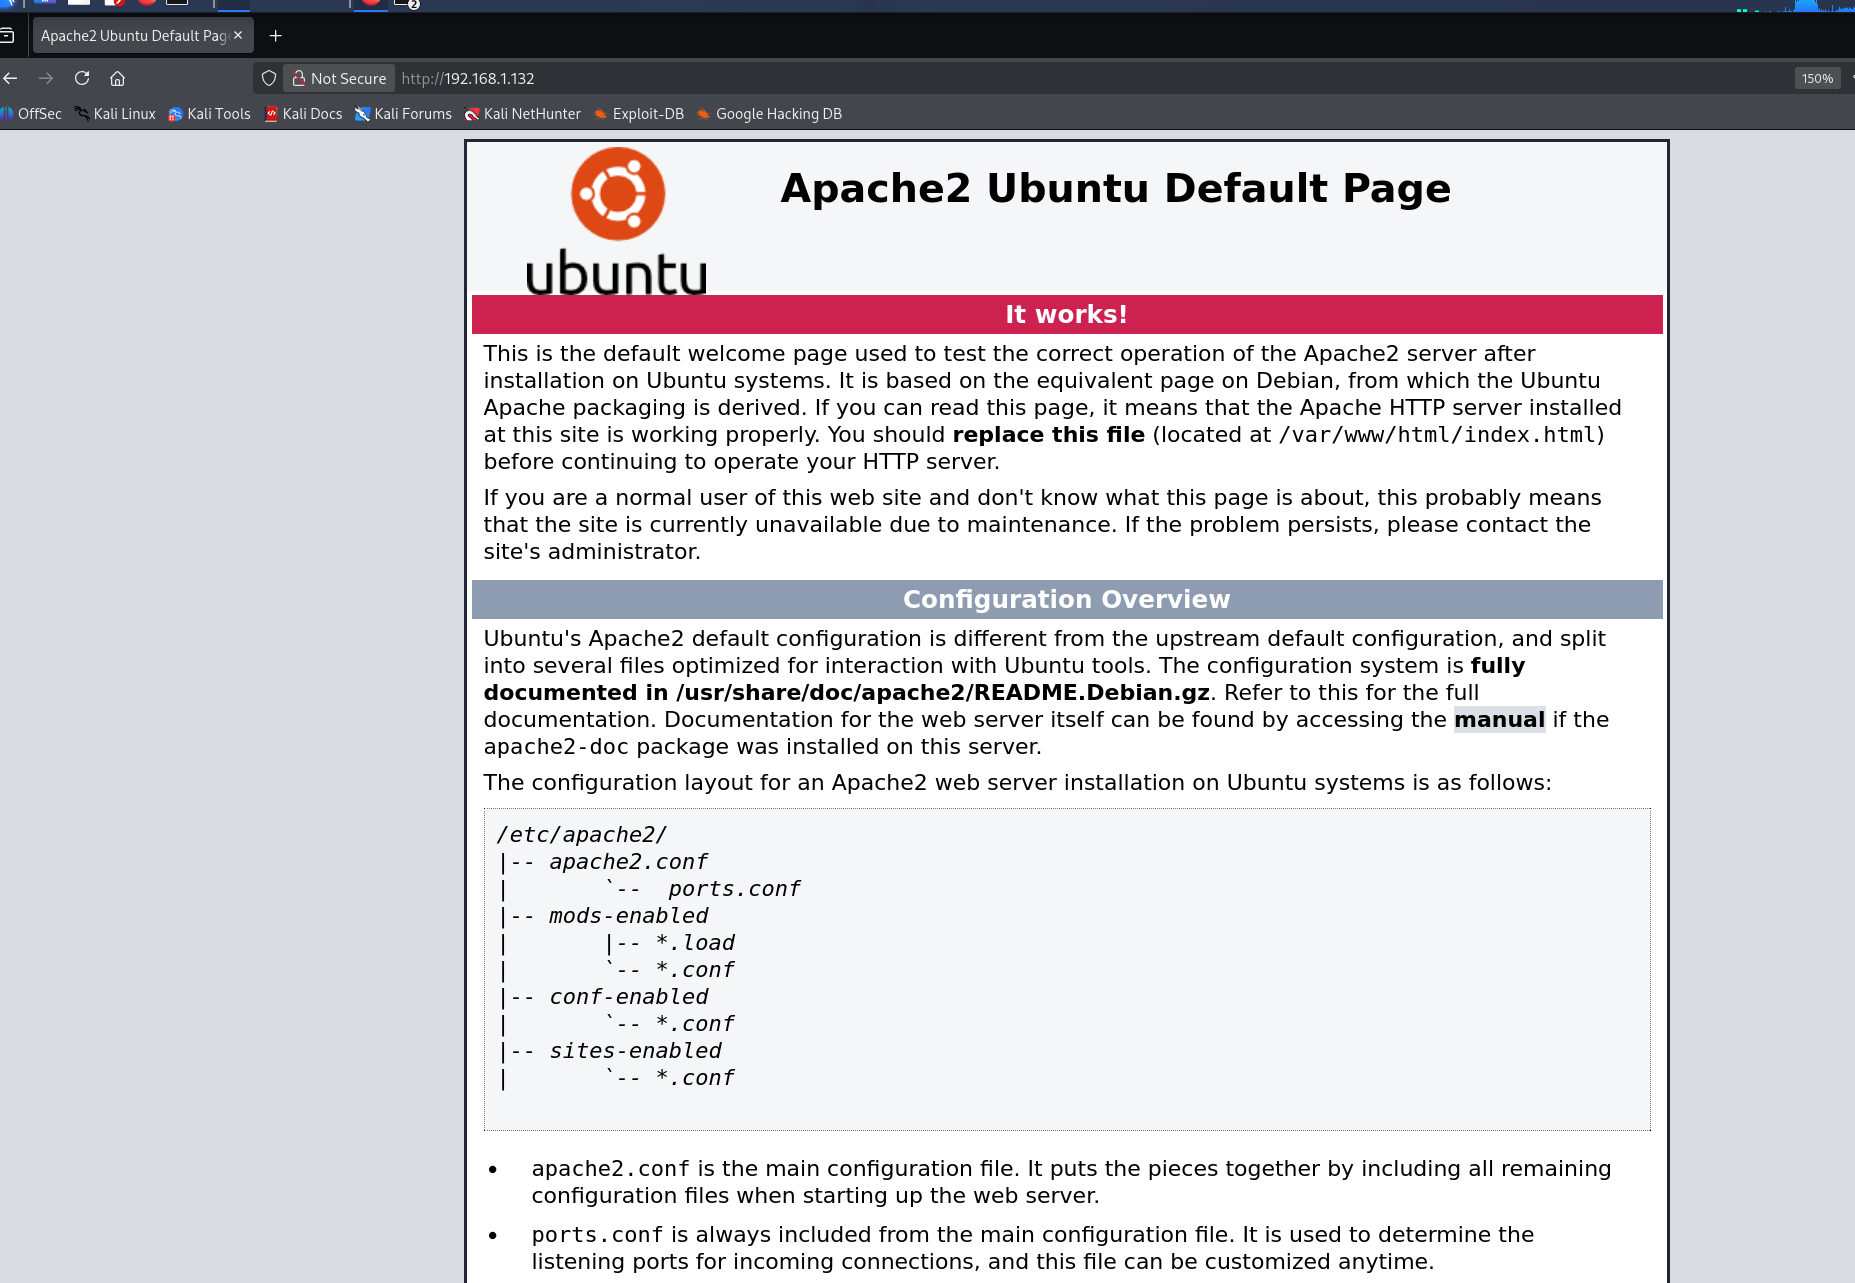This screenshot has width=1855, height=1283.
Task: Click the /usr/share/doc/apache2/README.Debian.gz path
Action: tap(943, 693)
